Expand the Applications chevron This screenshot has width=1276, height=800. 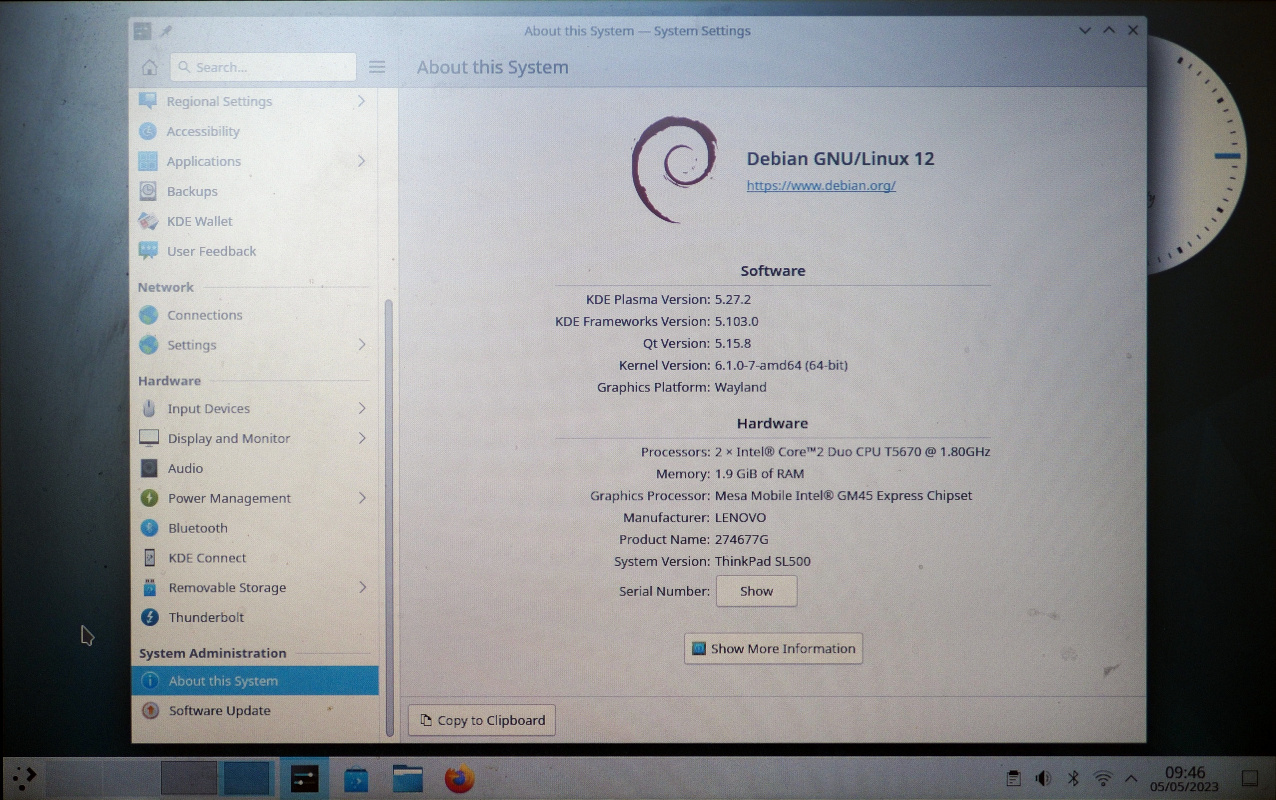361,161
